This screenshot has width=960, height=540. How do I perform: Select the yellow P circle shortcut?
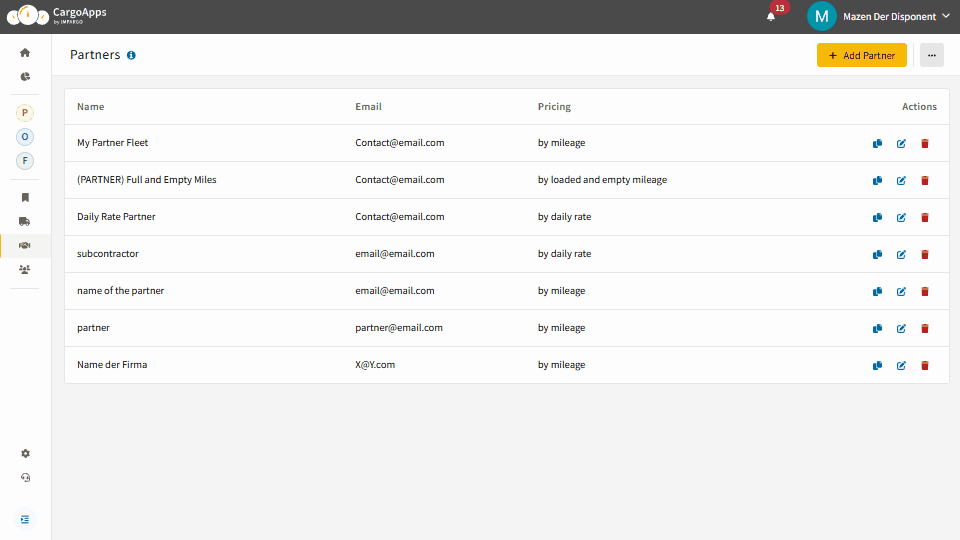(25, 113)
